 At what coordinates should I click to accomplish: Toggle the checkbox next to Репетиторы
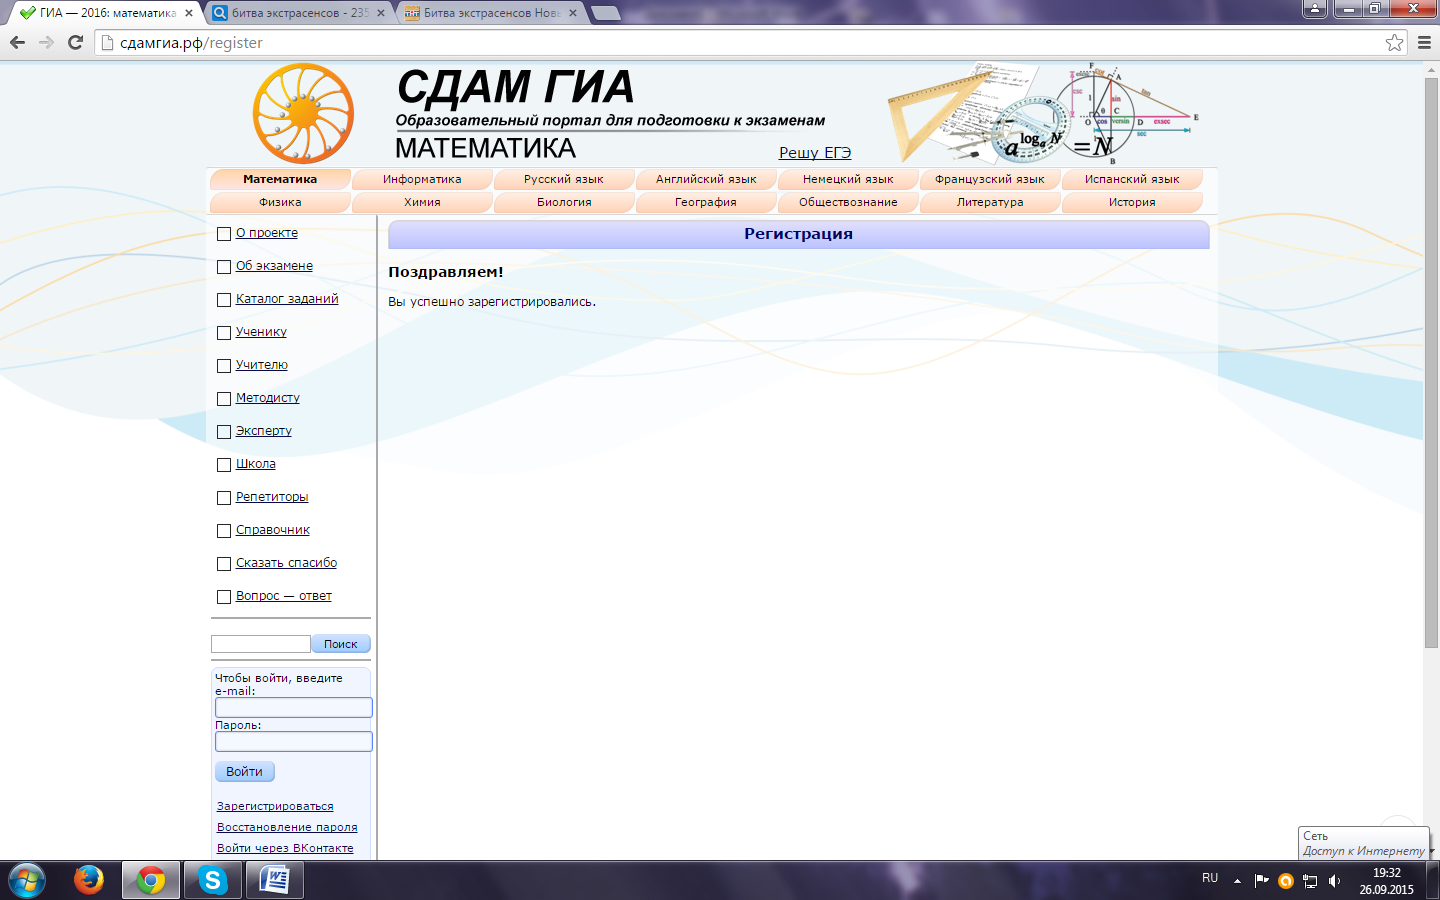click(224, 498)
